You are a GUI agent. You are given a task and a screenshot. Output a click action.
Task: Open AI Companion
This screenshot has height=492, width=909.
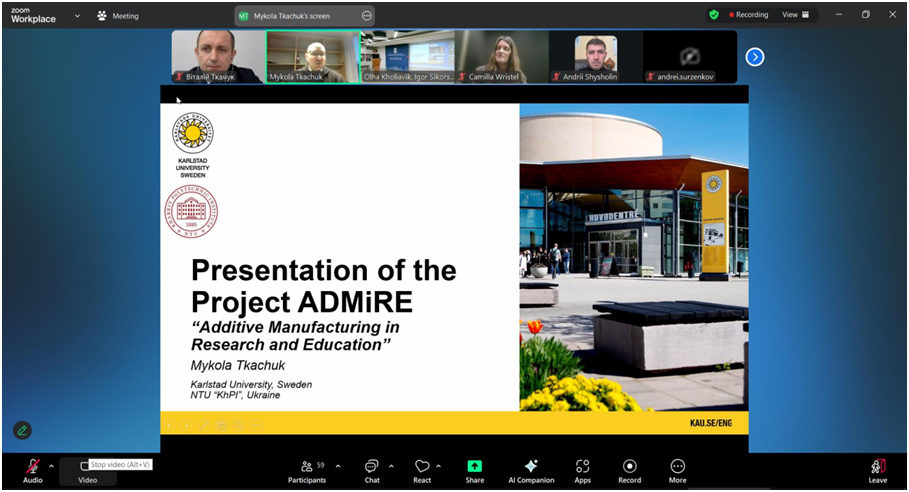pos(531,470)
